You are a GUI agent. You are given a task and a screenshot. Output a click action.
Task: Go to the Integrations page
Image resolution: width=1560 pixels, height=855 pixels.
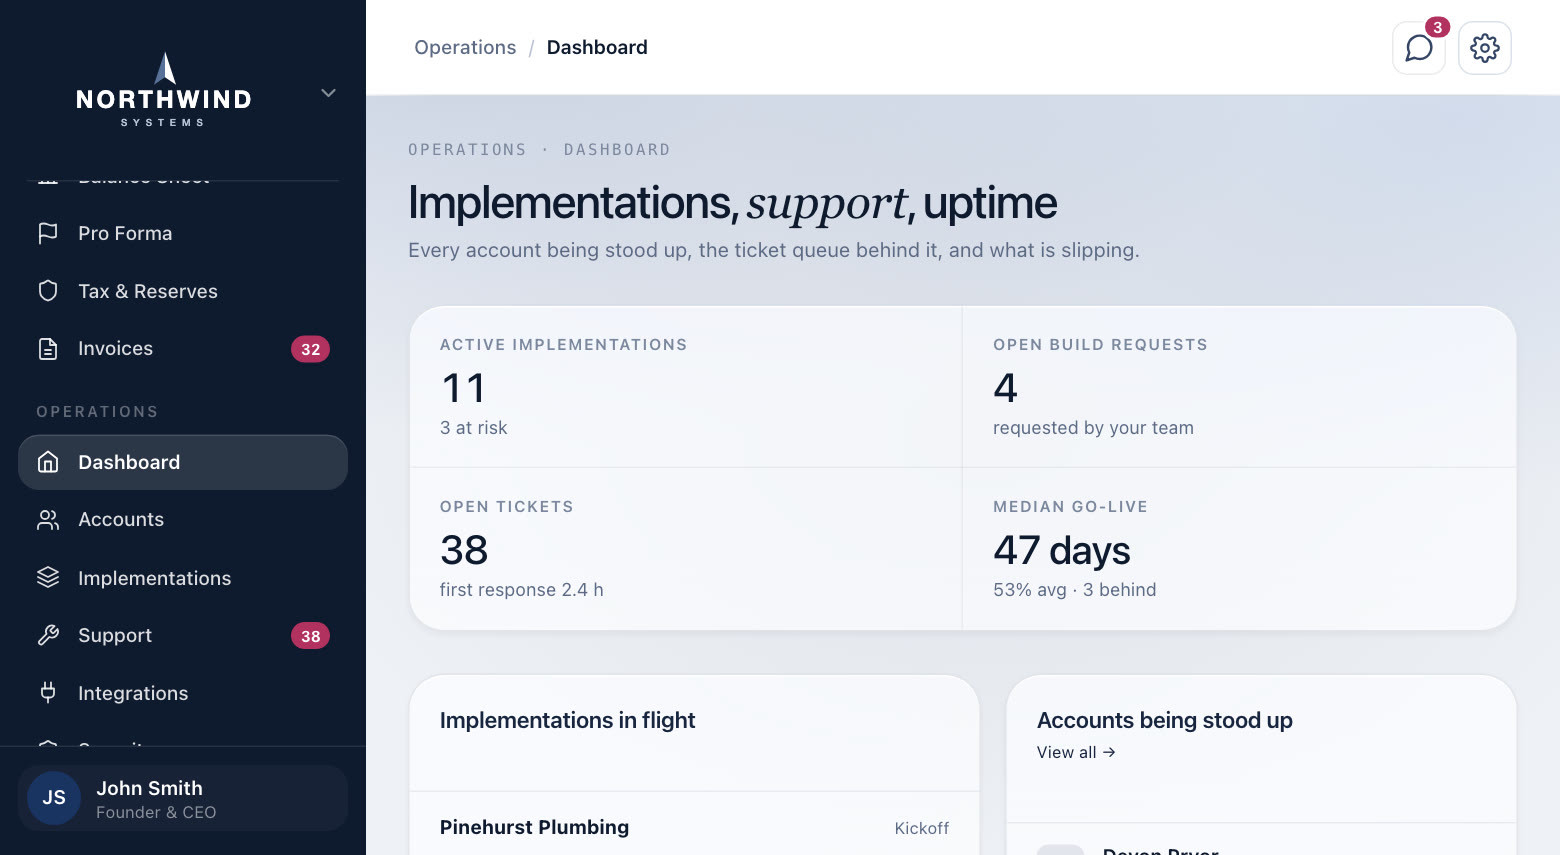[x=183, y=693]
